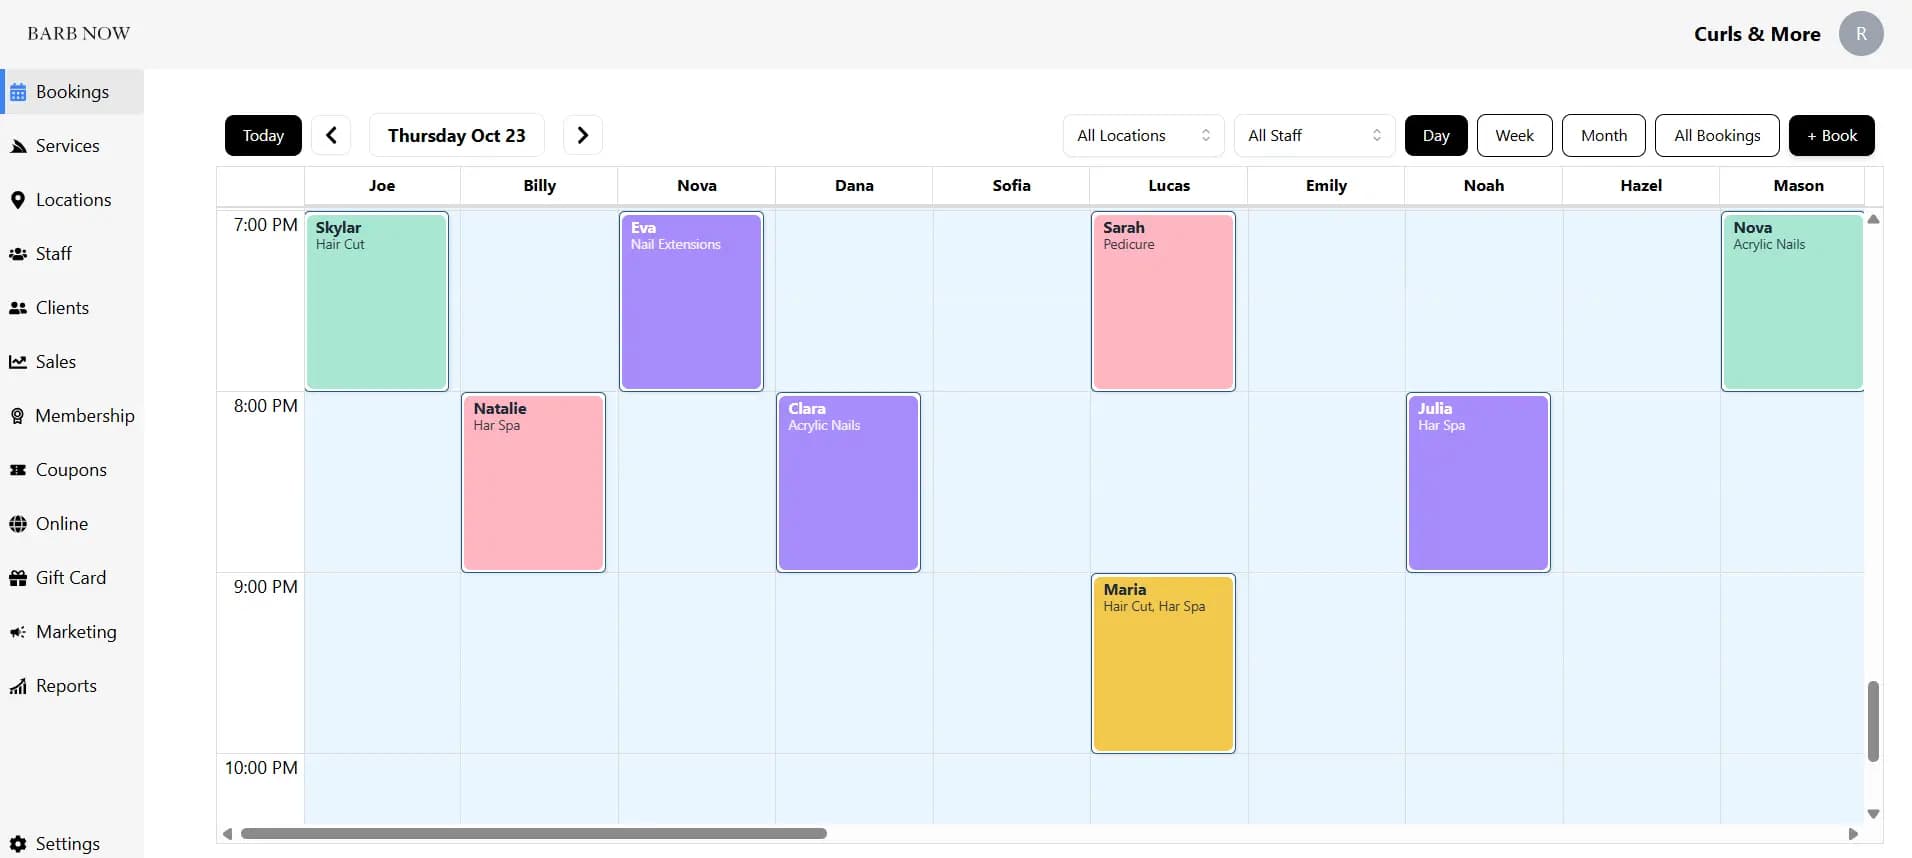
Task: Click the scroll up arrow on calendar
Action: pos(1873,219)
